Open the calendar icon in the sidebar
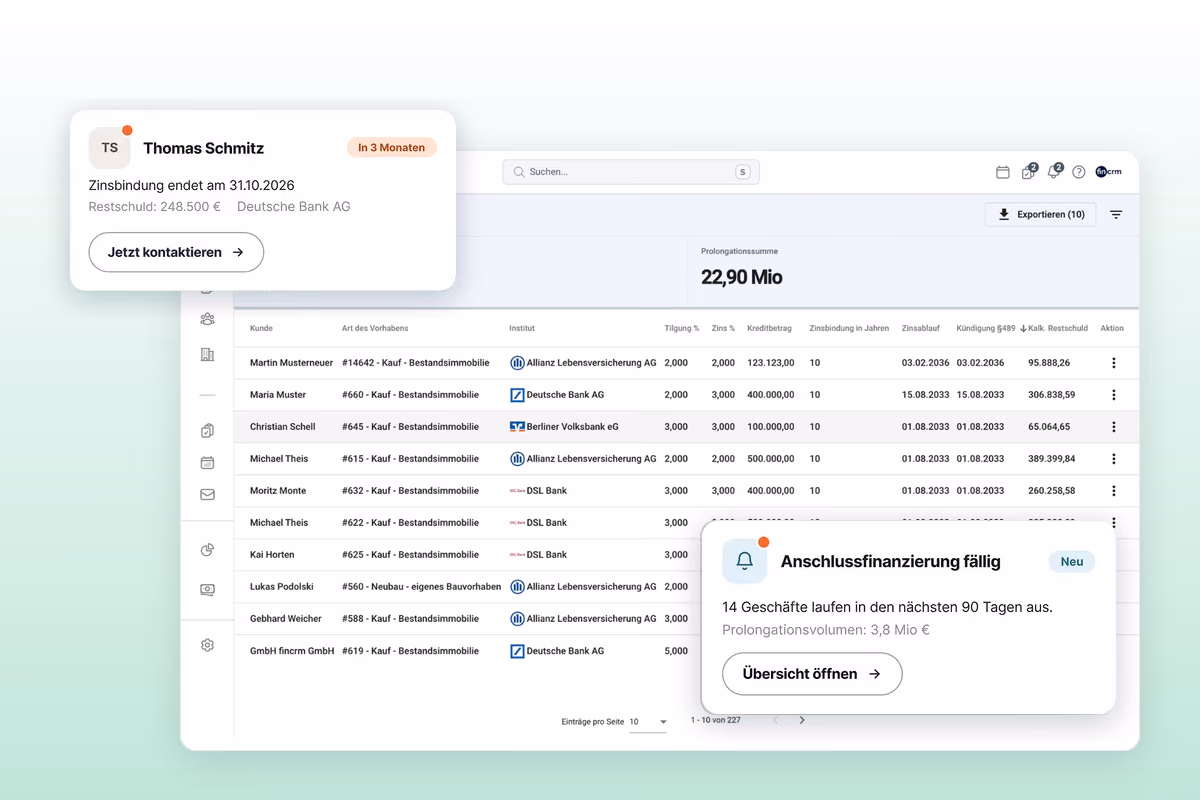This screenshot has width=1200, height=800. click(207, 463)
